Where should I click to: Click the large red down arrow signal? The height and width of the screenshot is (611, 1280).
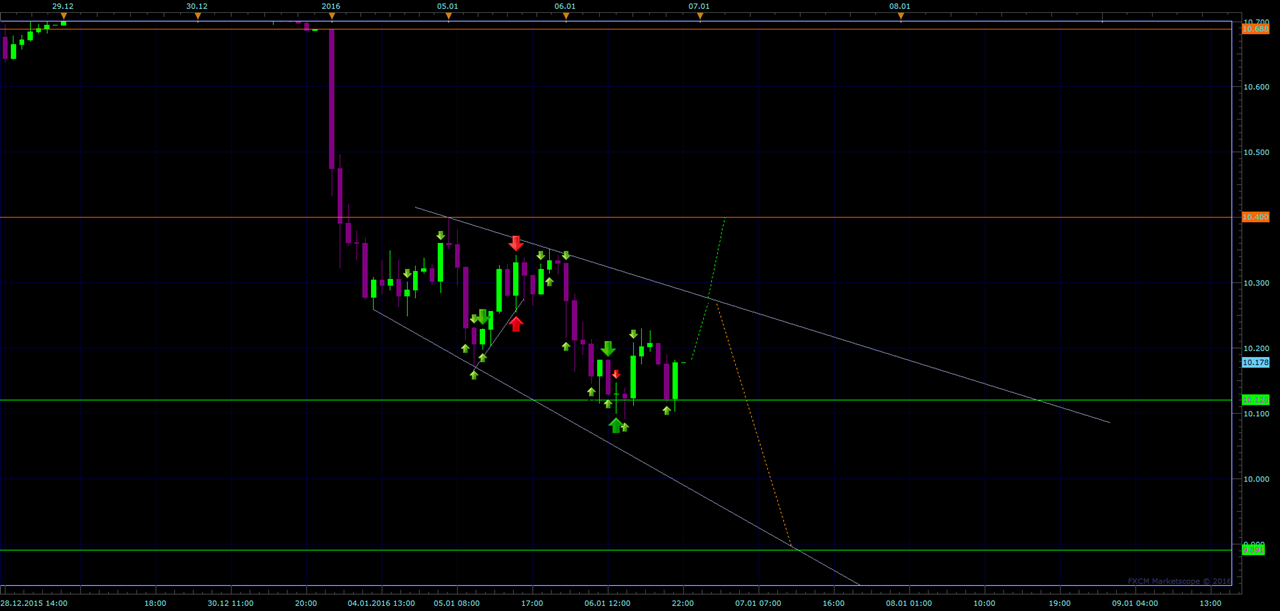tap(516, 243)
